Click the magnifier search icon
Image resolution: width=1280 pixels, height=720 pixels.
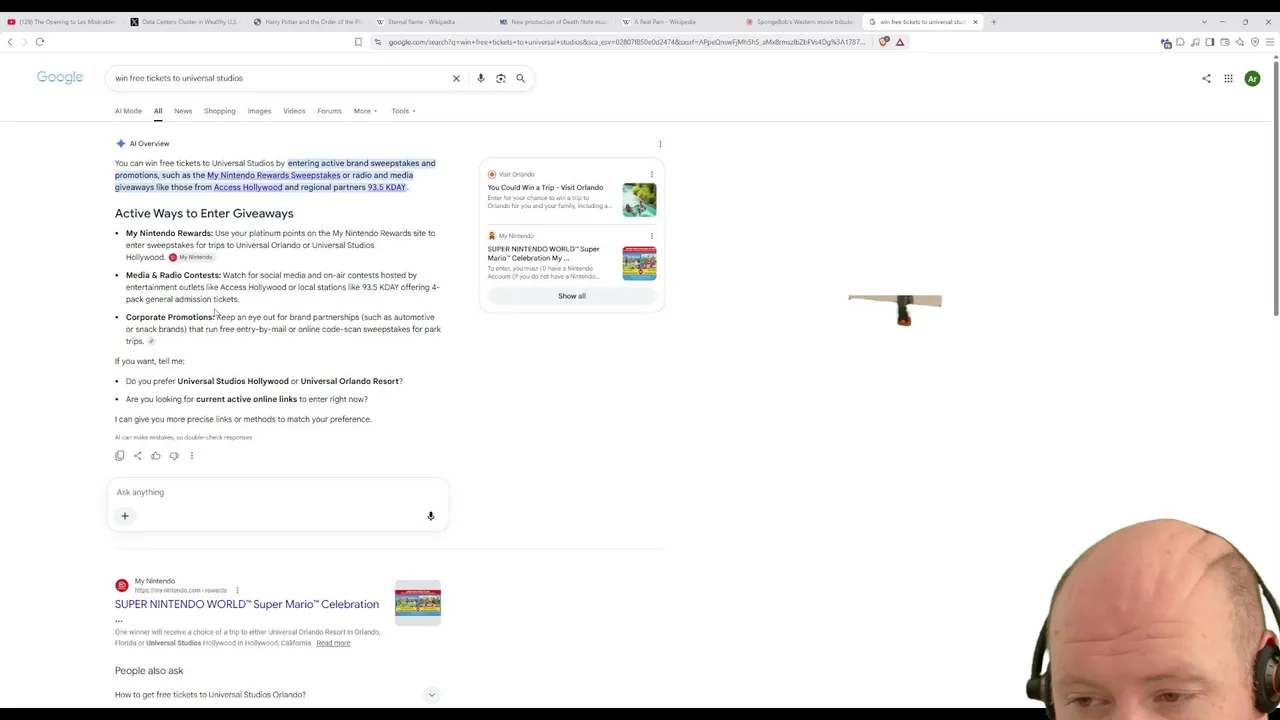tap(520, 78)
